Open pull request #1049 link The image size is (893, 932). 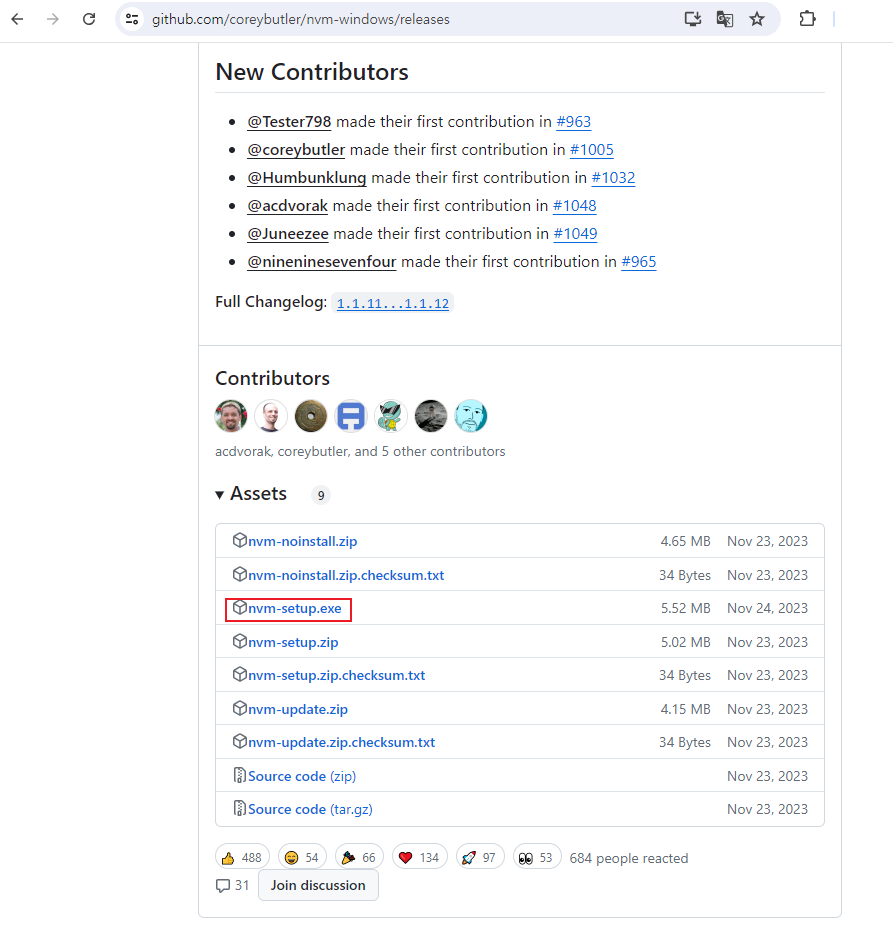[x=575, y=234]
